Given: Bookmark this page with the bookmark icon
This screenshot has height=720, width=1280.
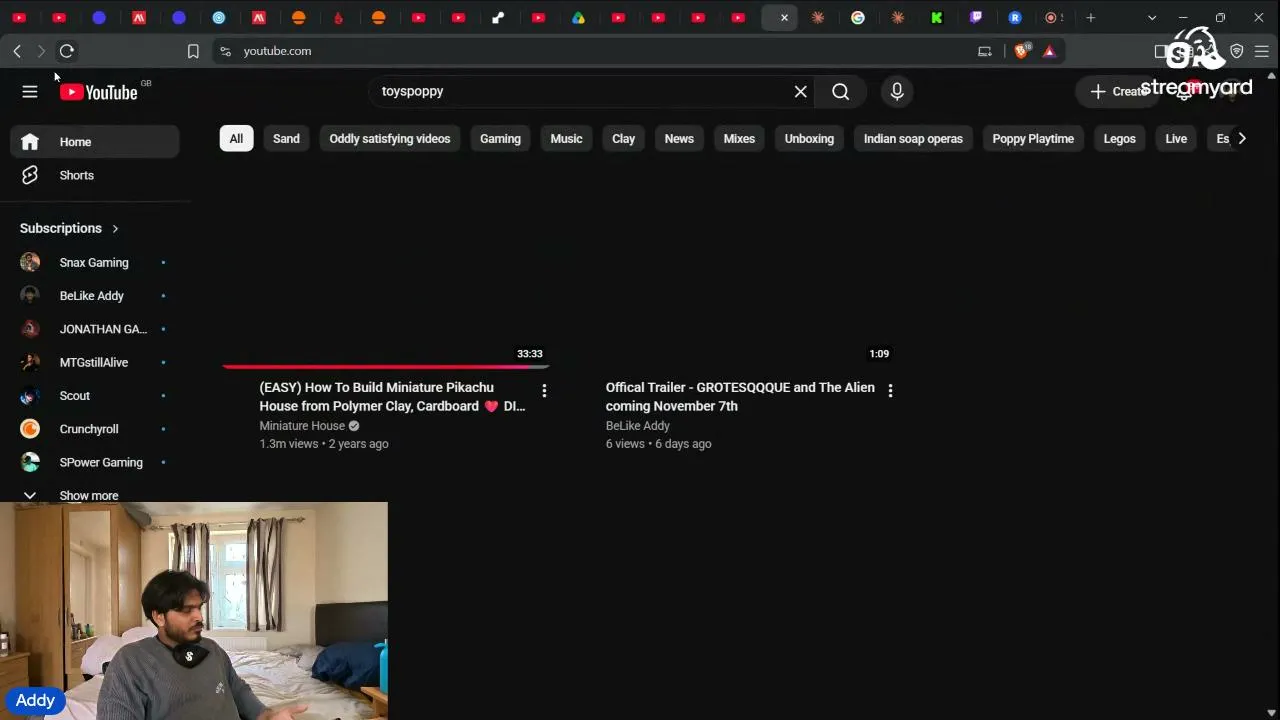Looking at the screenshot, I should [193, 51].
